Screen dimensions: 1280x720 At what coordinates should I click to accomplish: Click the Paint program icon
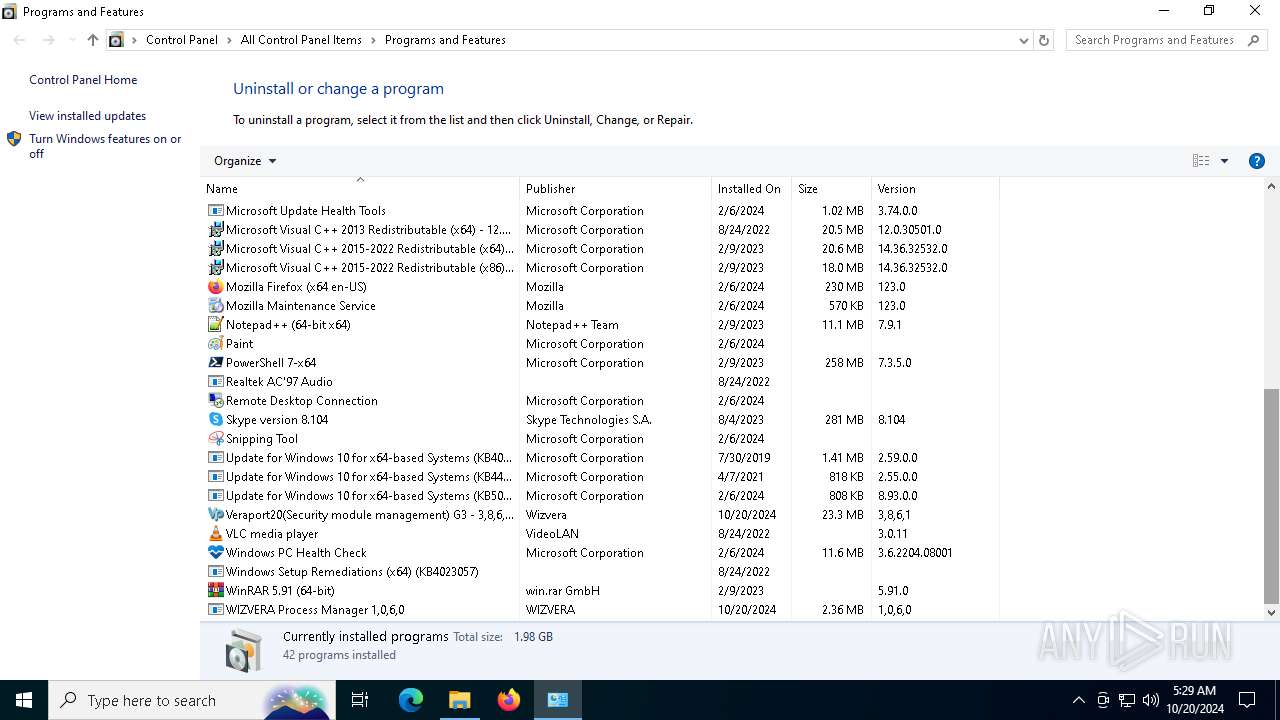coord(215,344)
